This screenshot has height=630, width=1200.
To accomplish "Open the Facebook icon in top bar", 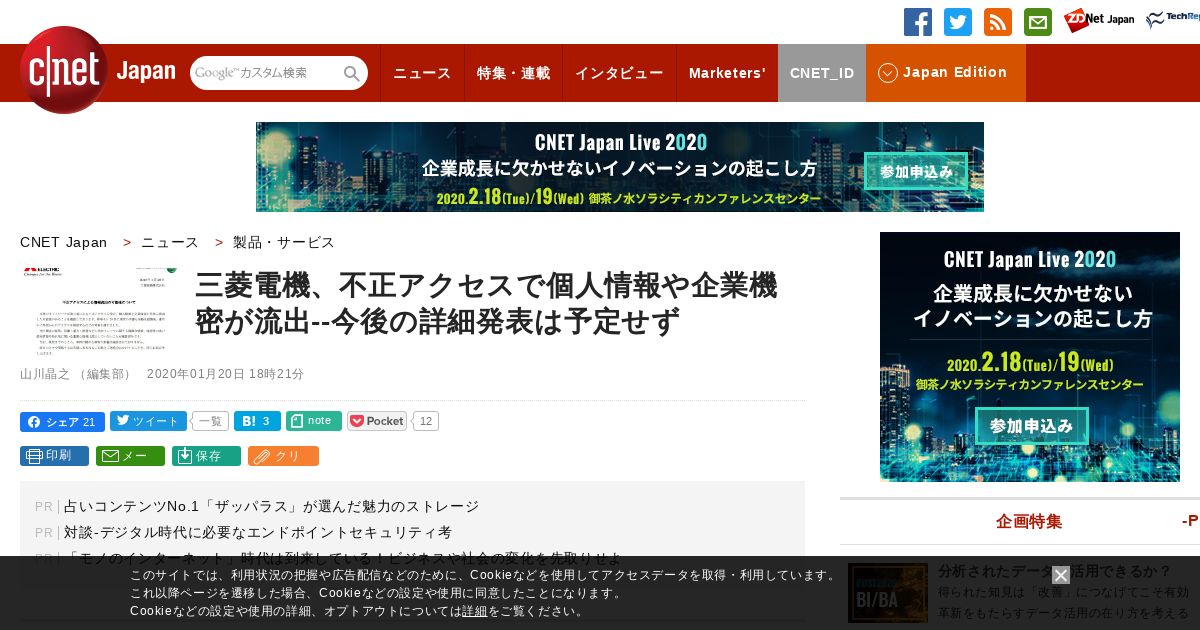I will pyautogui.click(x=918, y=22).
